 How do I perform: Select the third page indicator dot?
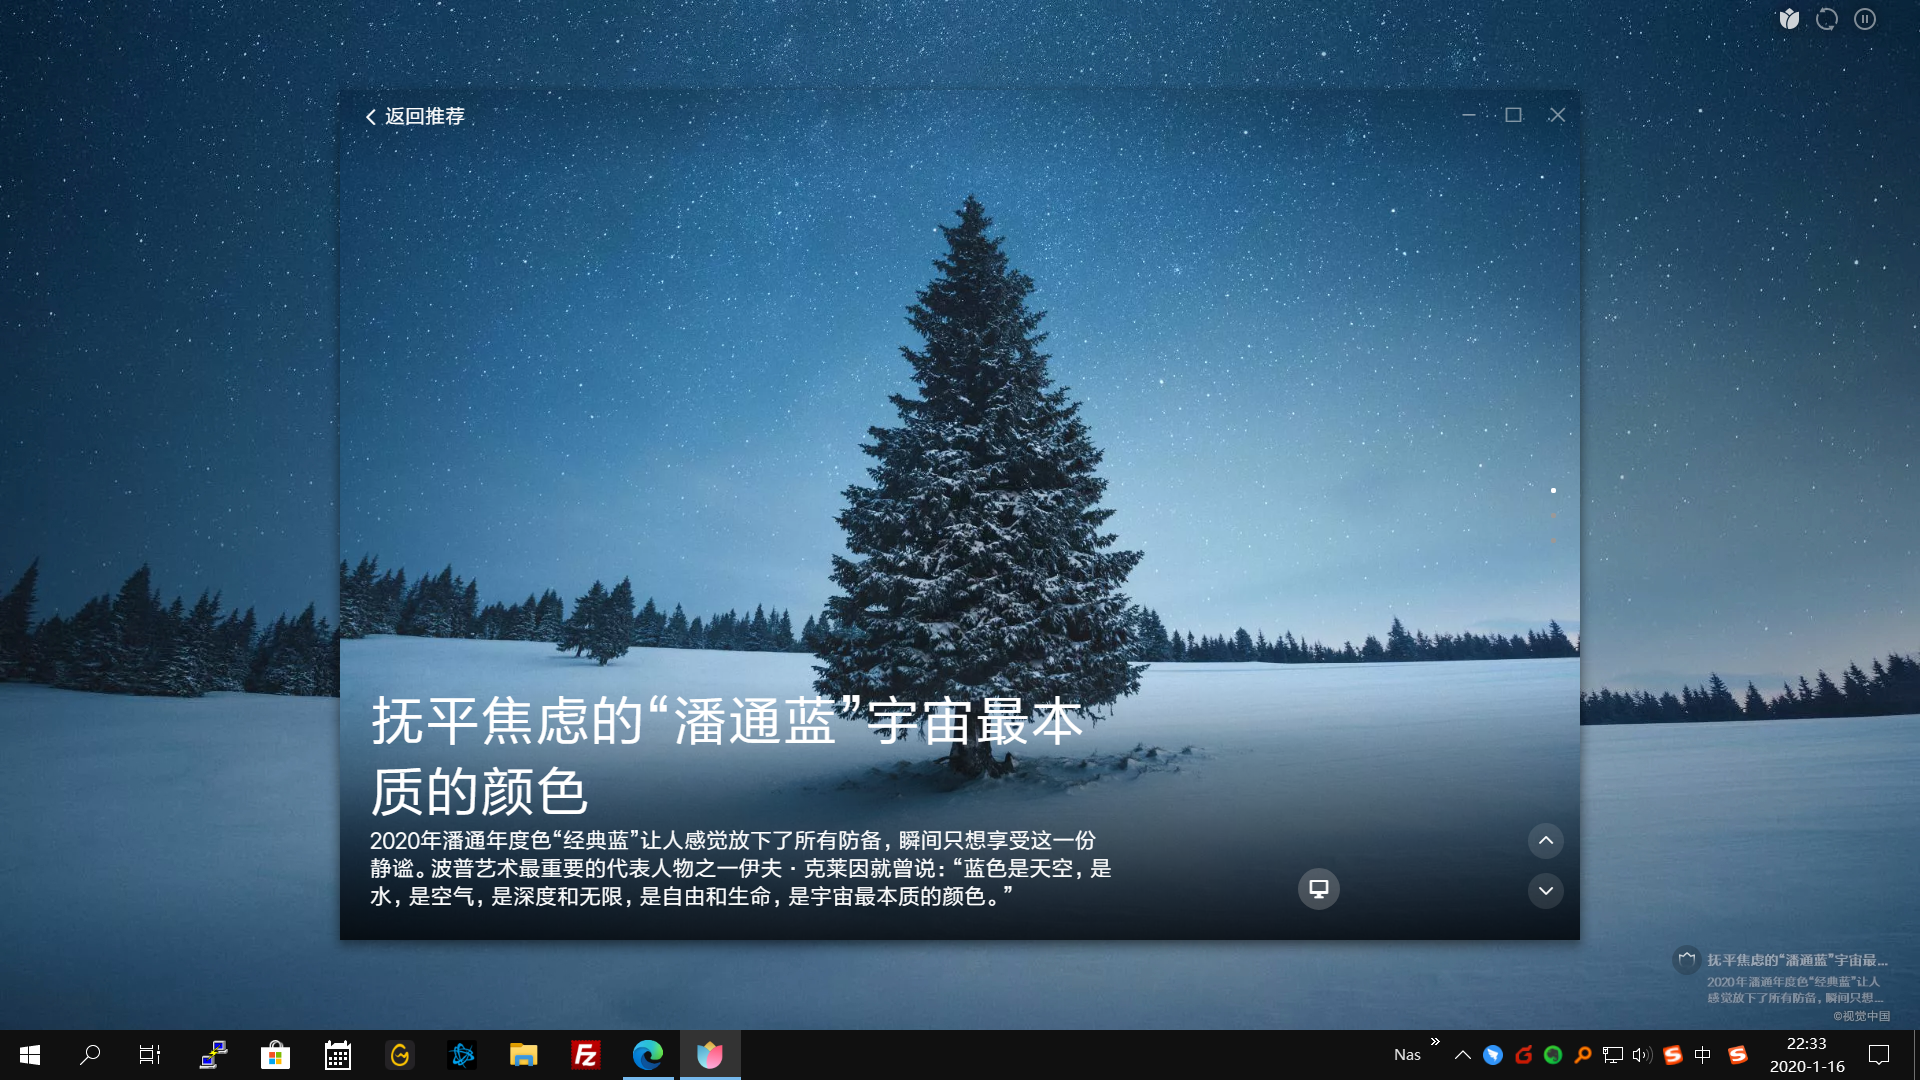tap(1553, 541)
